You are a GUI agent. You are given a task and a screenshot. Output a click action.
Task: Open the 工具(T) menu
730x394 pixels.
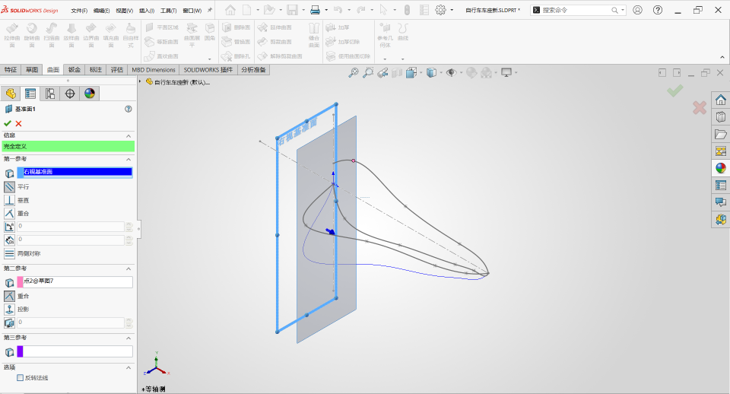(x=169, y=10)
